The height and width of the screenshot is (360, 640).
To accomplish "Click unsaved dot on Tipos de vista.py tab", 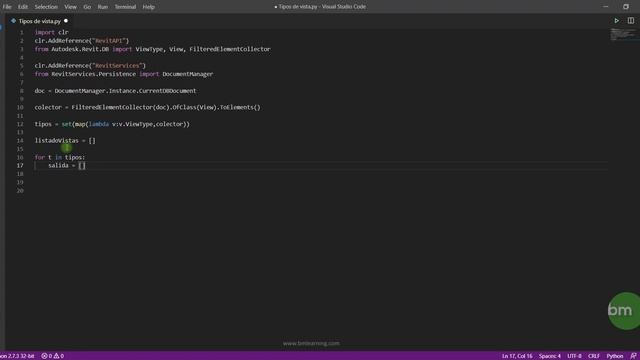I will tap(66, 21).
